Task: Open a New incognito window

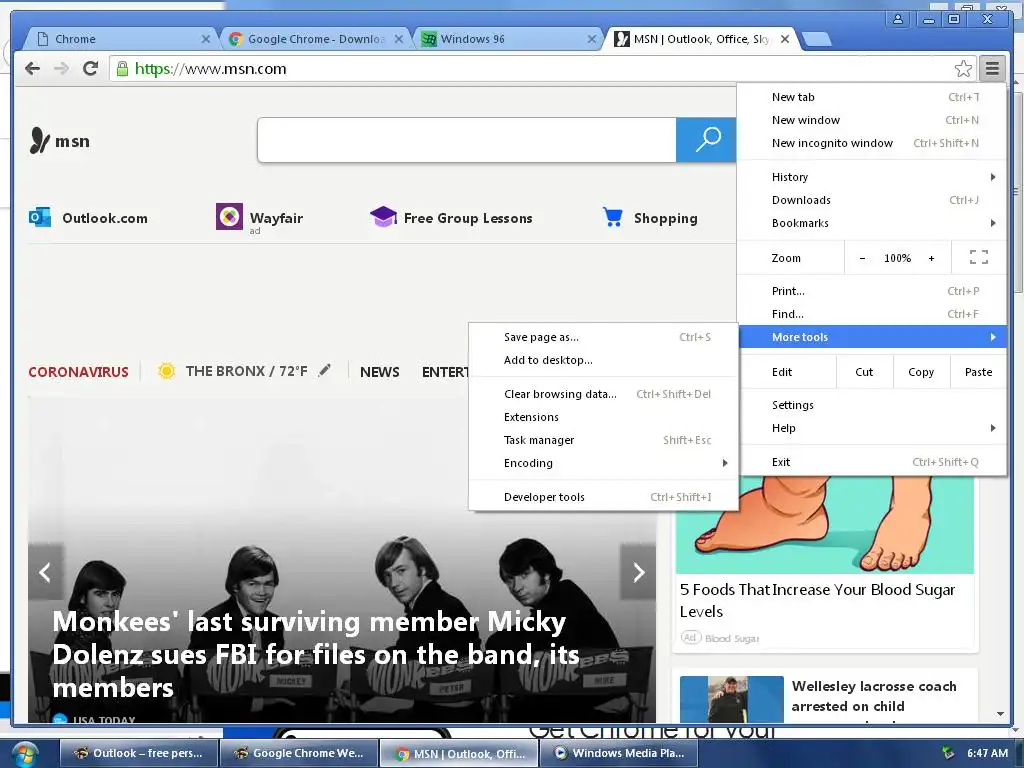Action: pyautogui.click(x=872, y=143)
